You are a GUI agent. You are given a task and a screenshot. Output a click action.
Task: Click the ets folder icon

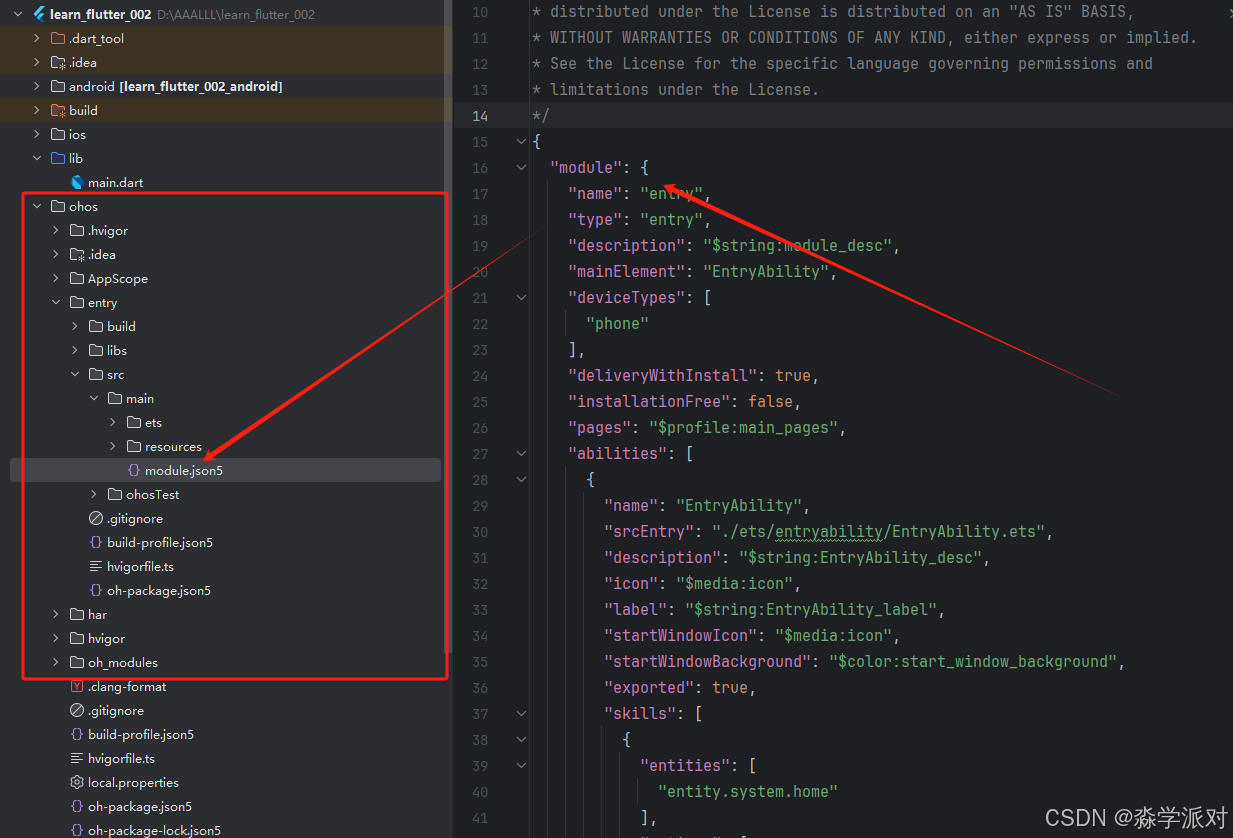134,422
